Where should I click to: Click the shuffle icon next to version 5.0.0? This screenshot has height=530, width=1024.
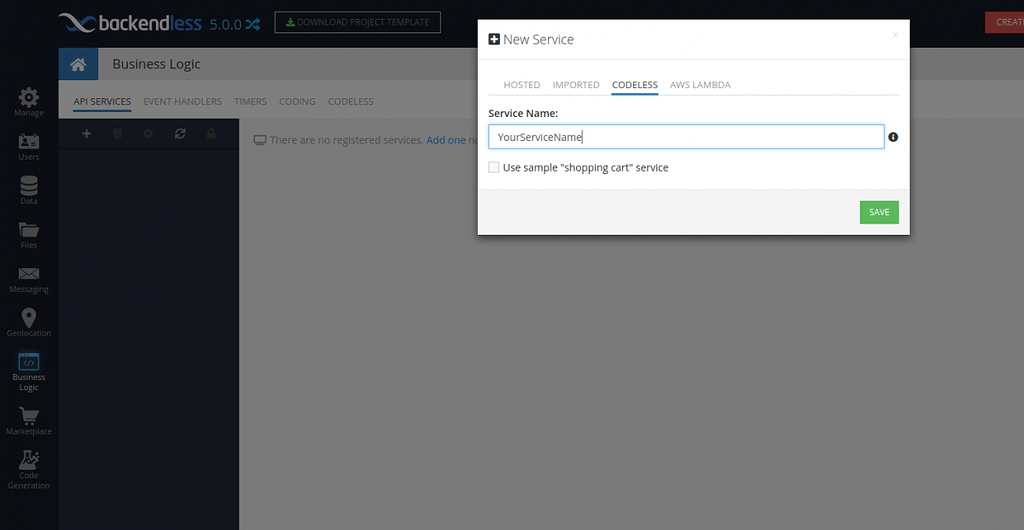click(x=253, y=25)
